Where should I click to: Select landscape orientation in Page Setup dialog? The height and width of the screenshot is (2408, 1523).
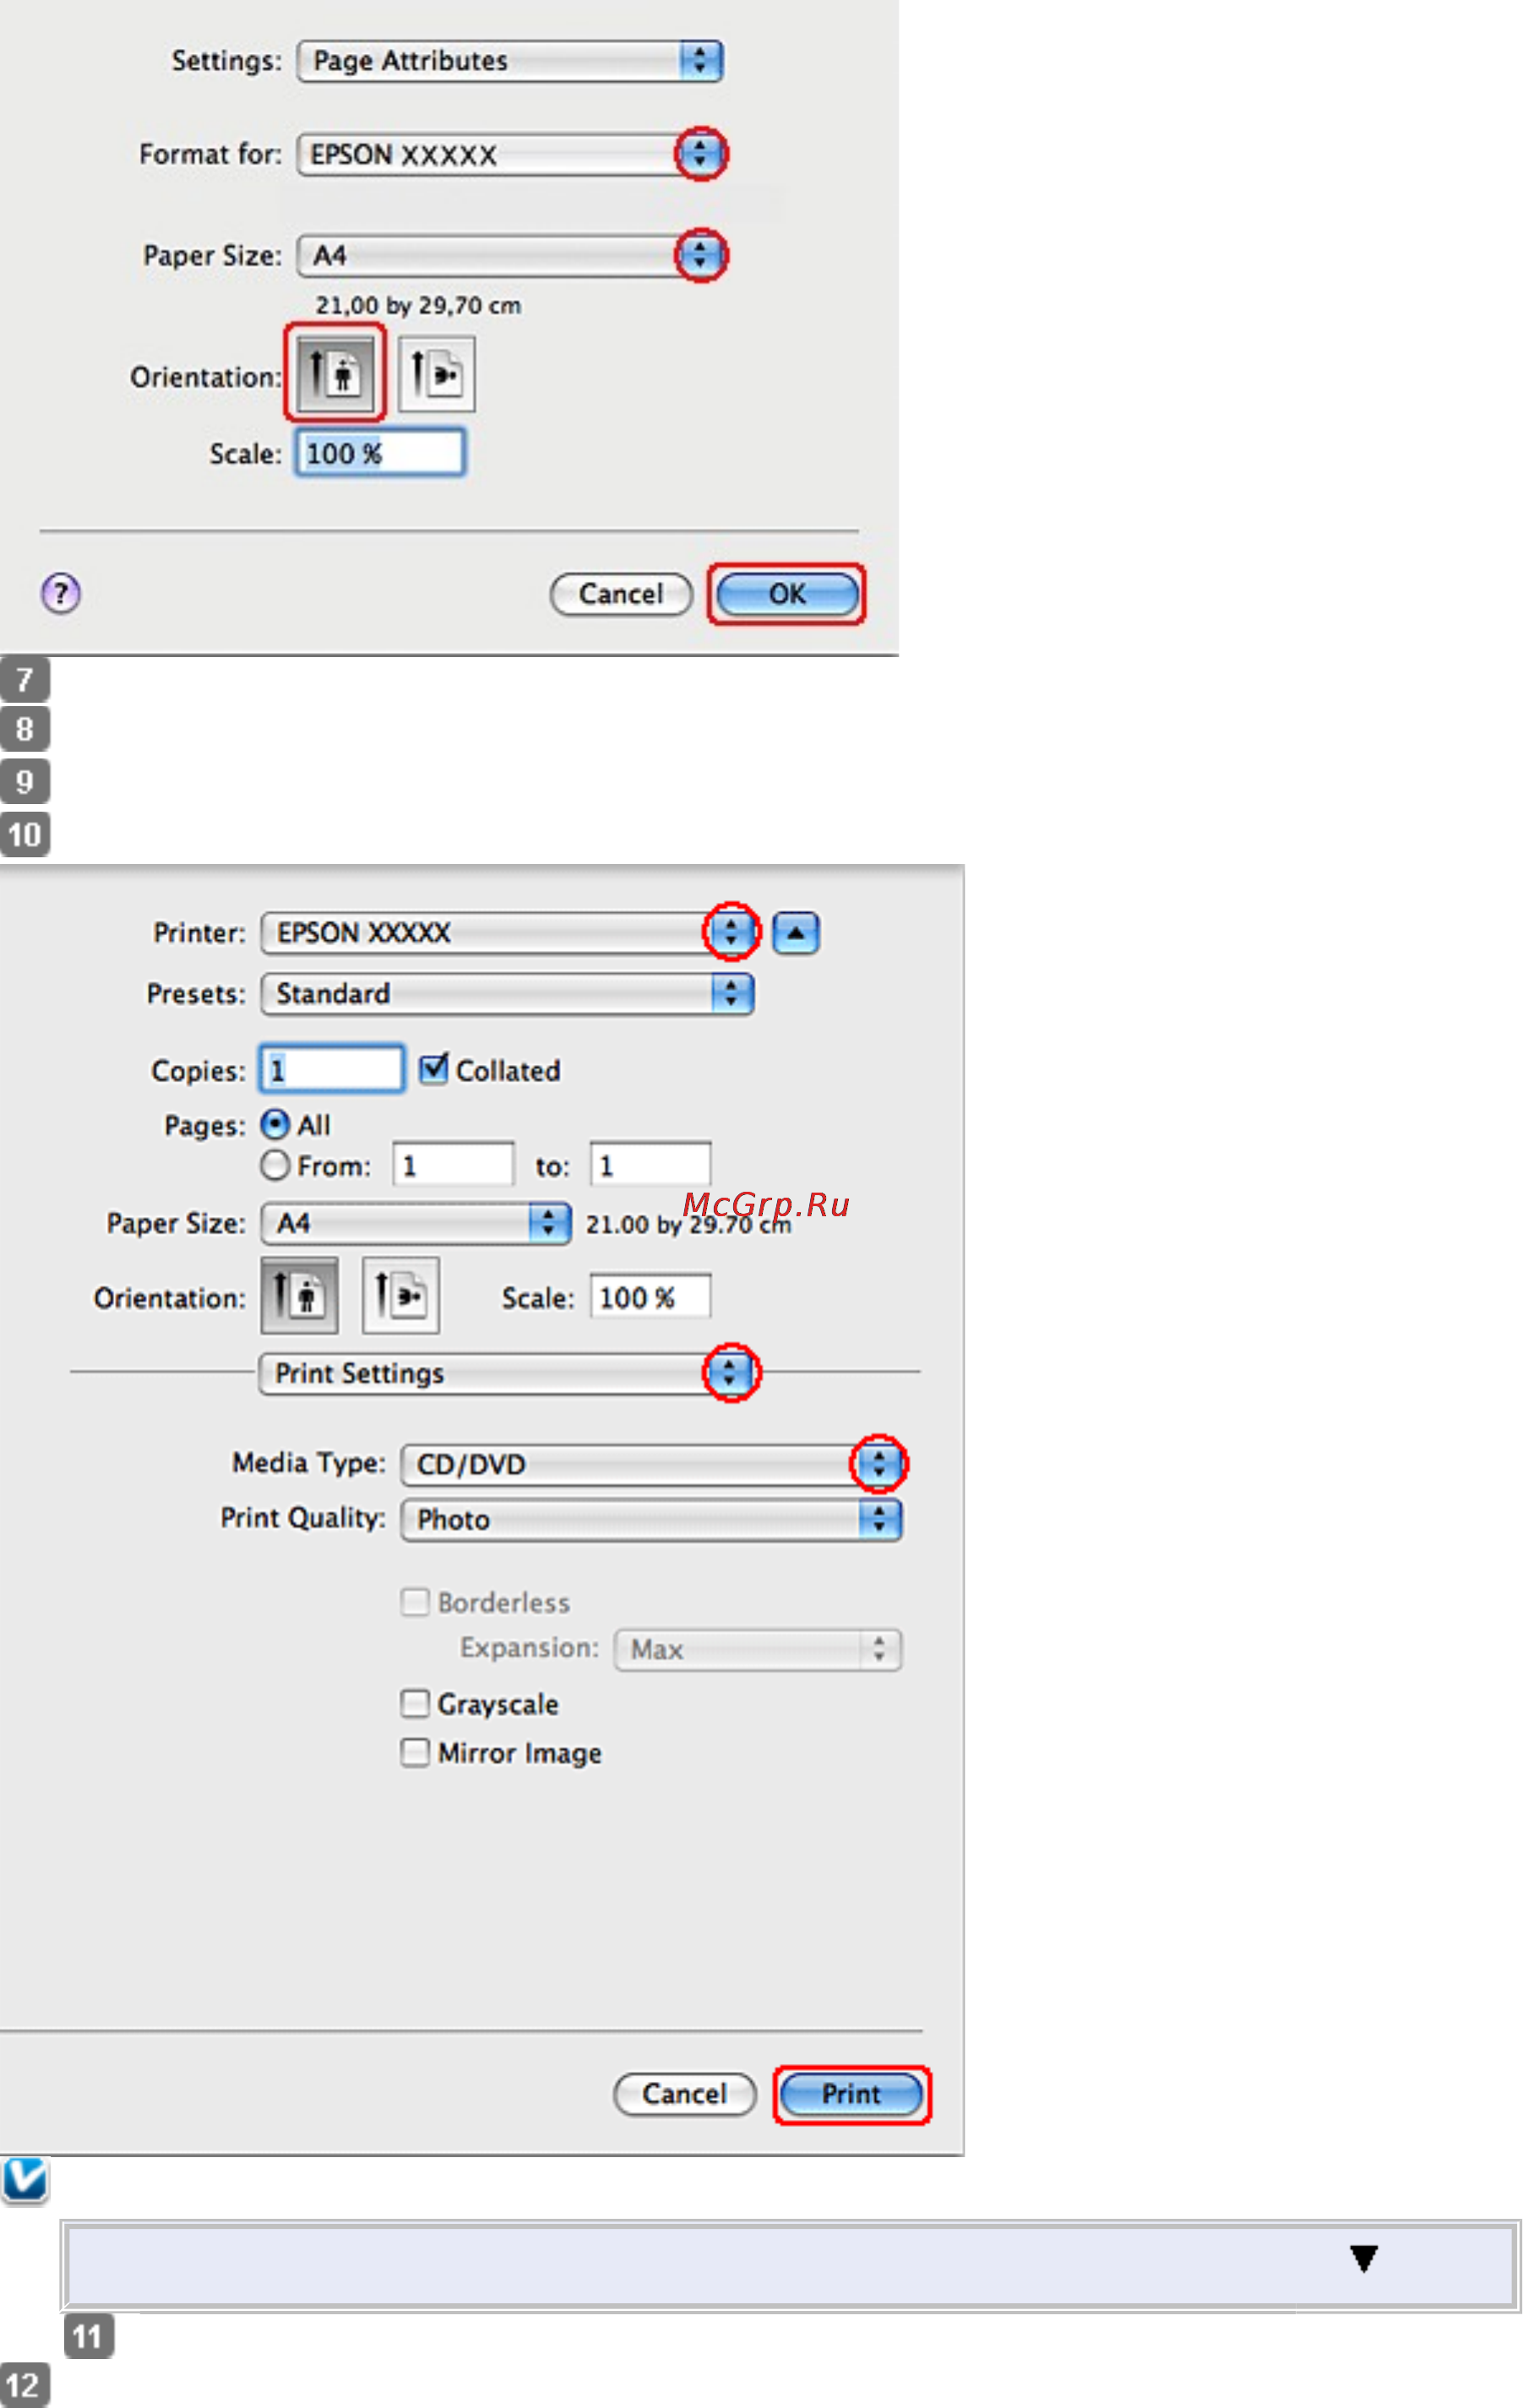pos(436,374)
